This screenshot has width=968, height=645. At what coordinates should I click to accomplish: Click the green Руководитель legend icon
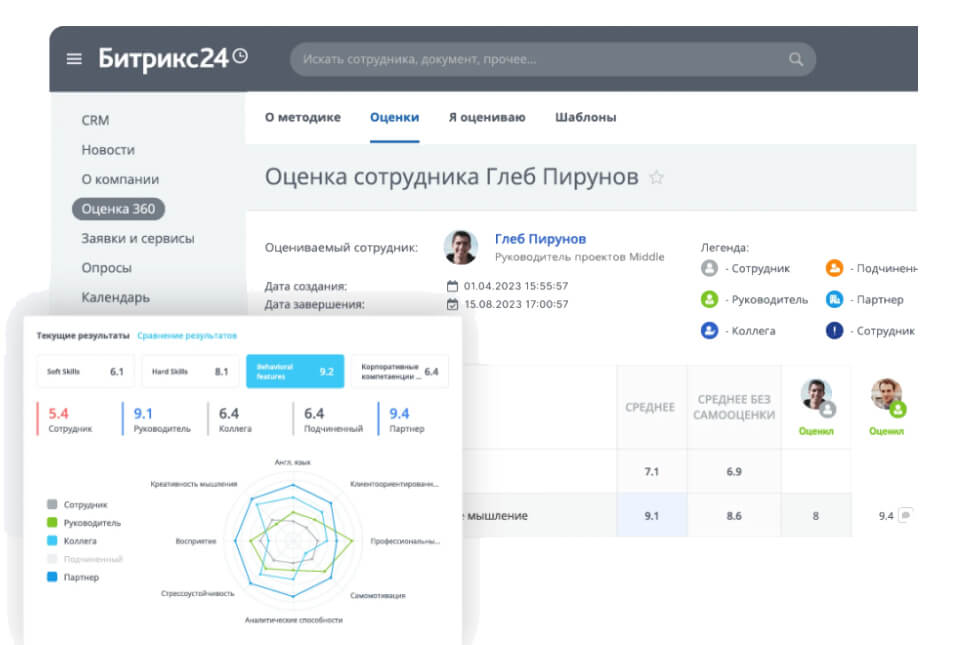[709, 299]
